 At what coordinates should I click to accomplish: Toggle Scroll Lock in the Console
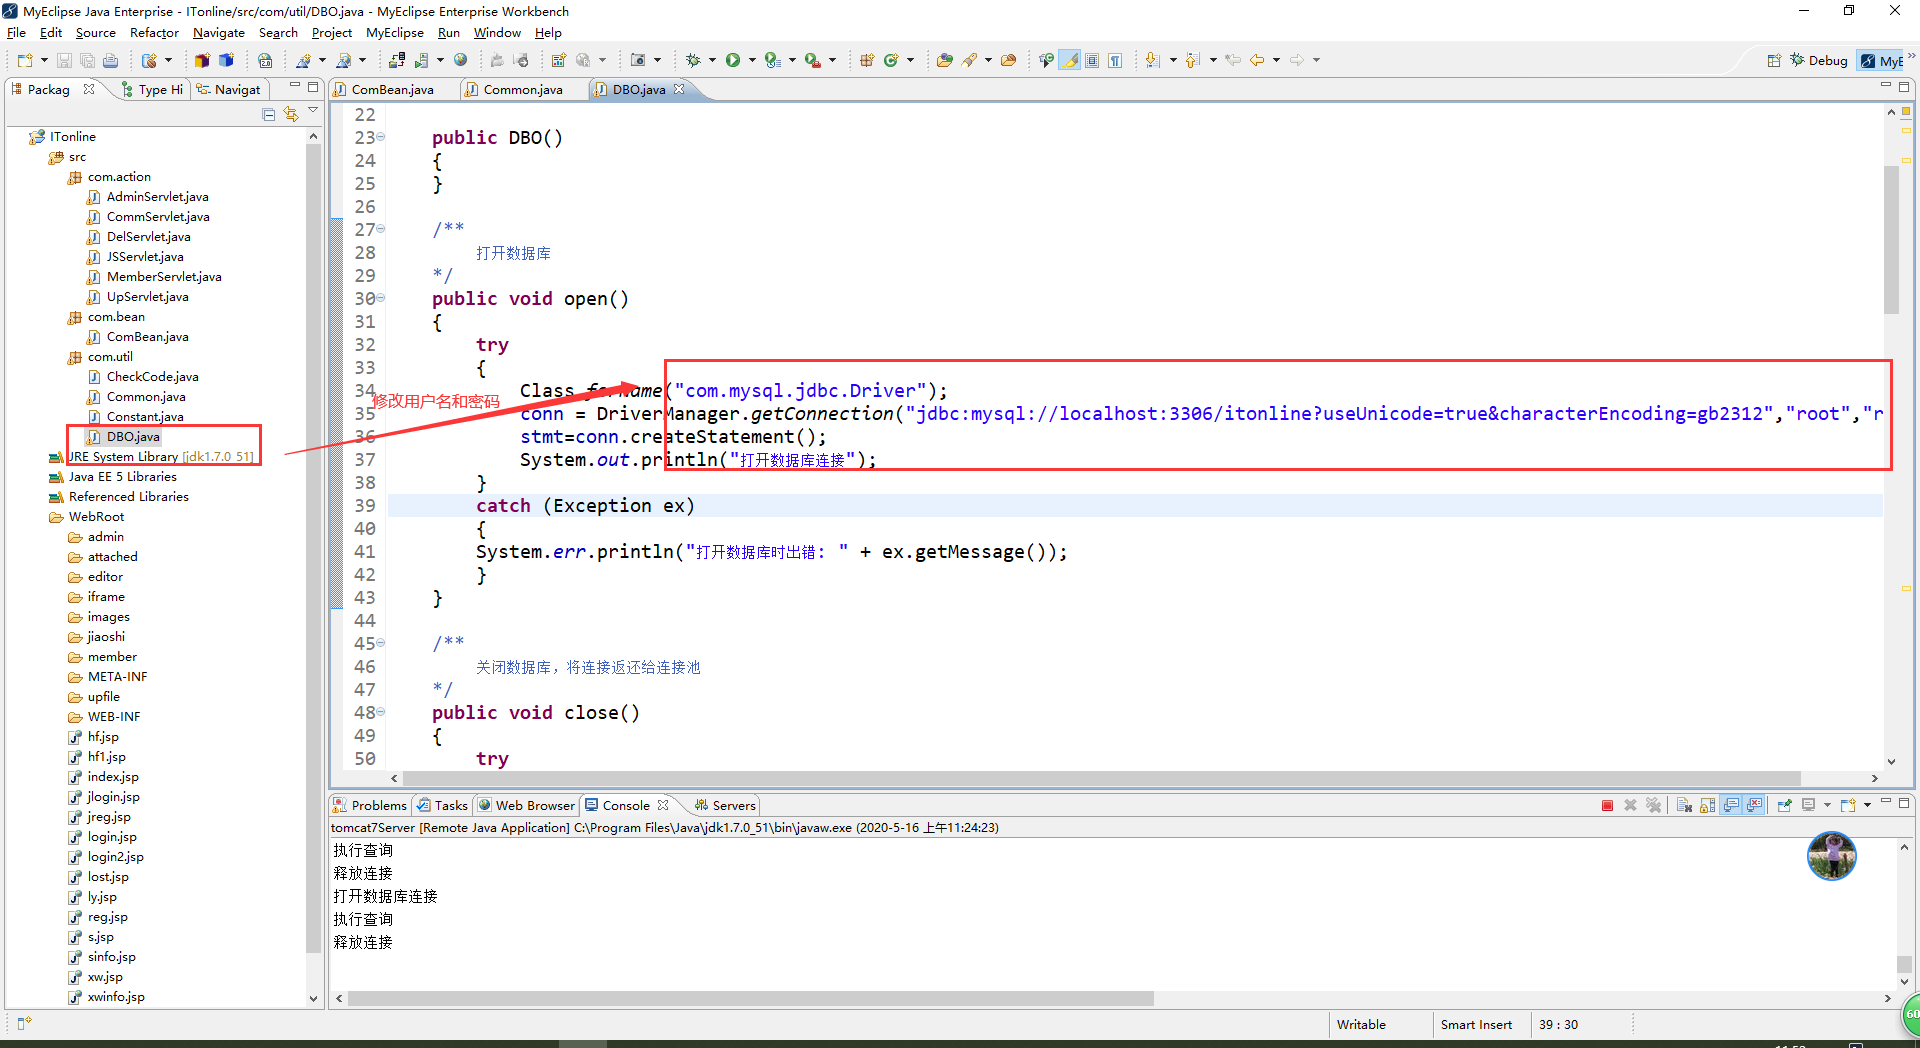(1707, 805)
